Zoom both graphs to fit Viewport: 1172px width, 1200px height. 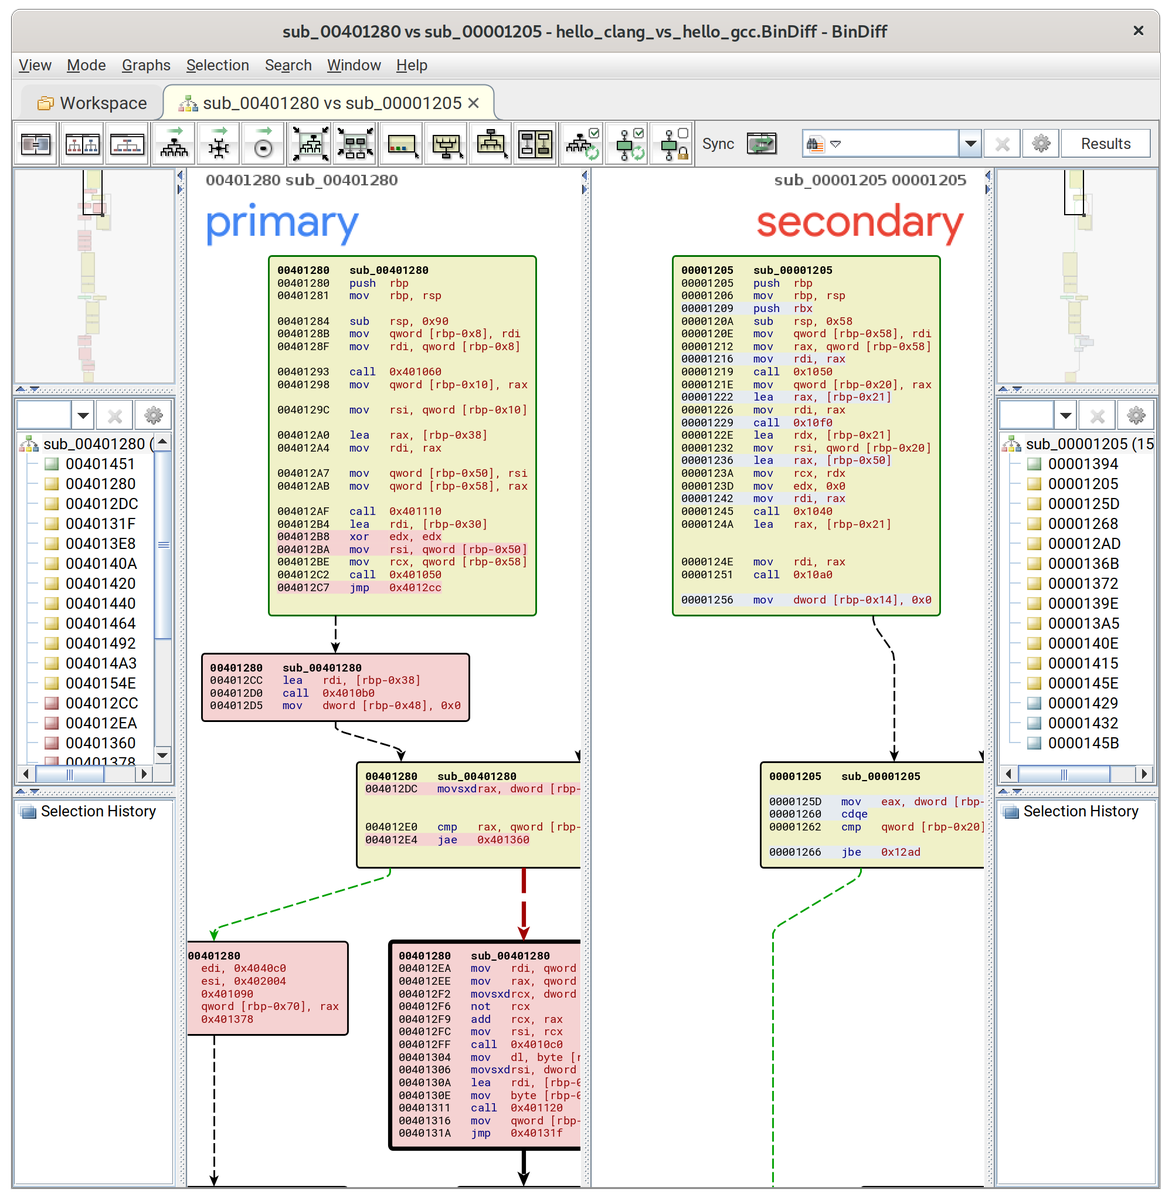click(310, 143)
